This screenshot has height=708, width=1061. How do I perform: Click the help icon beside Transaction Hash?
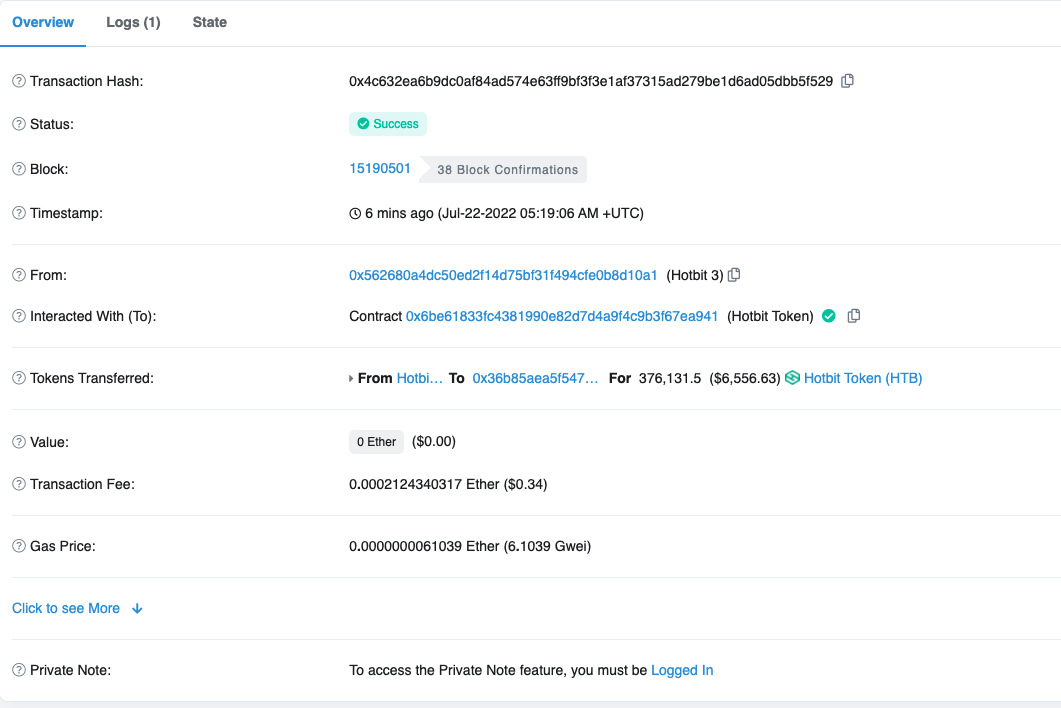[19, 81]
